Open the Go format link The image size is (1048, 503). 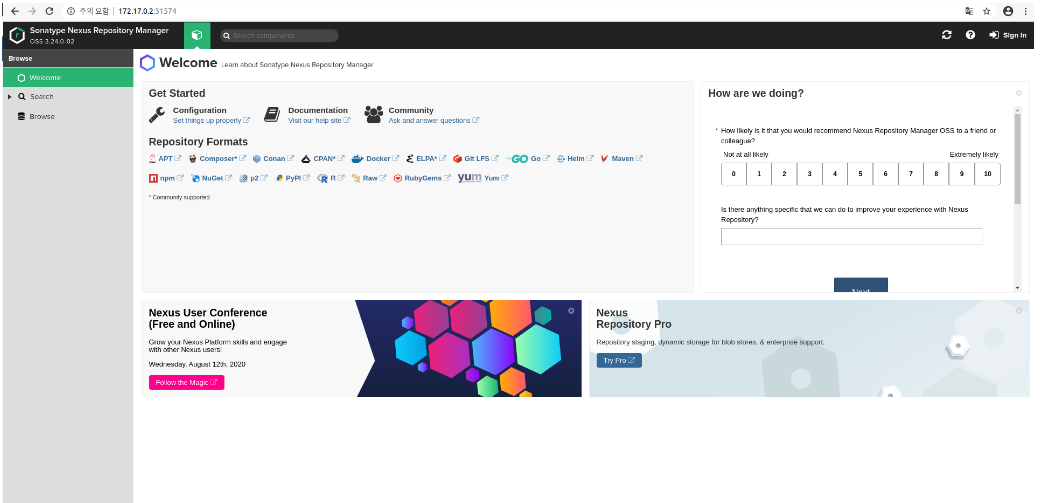click(x=528, y=159)
